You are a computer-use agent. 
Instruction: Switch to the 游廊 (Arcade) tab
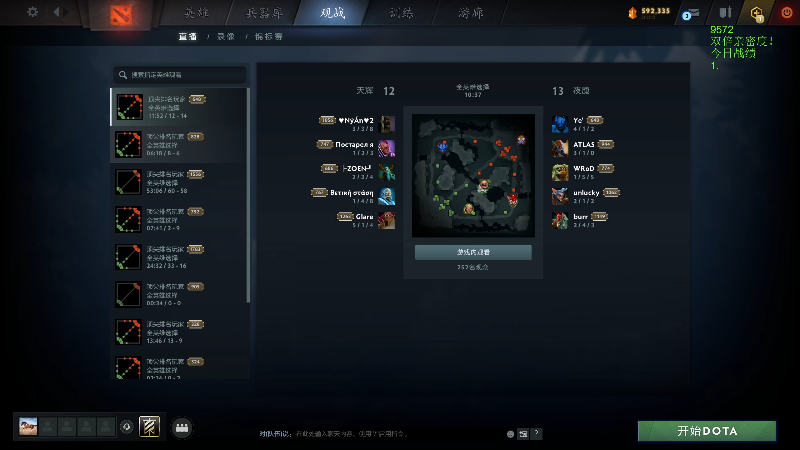(x=470, y=13)
